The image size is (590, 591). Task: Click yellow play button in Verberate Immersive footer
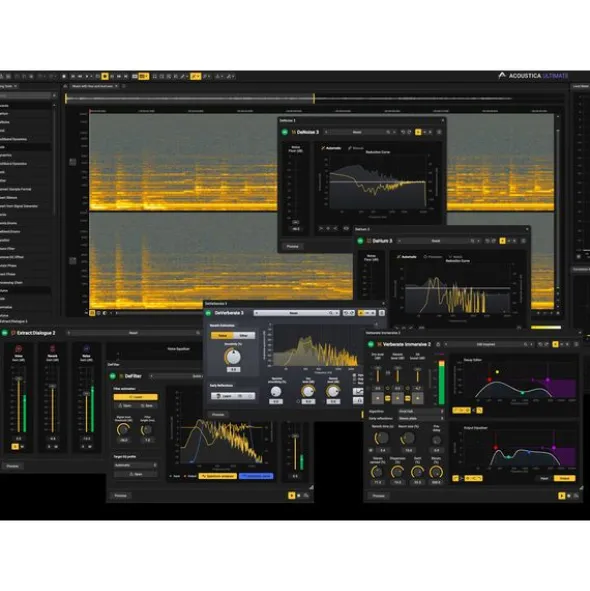(562, 496)
